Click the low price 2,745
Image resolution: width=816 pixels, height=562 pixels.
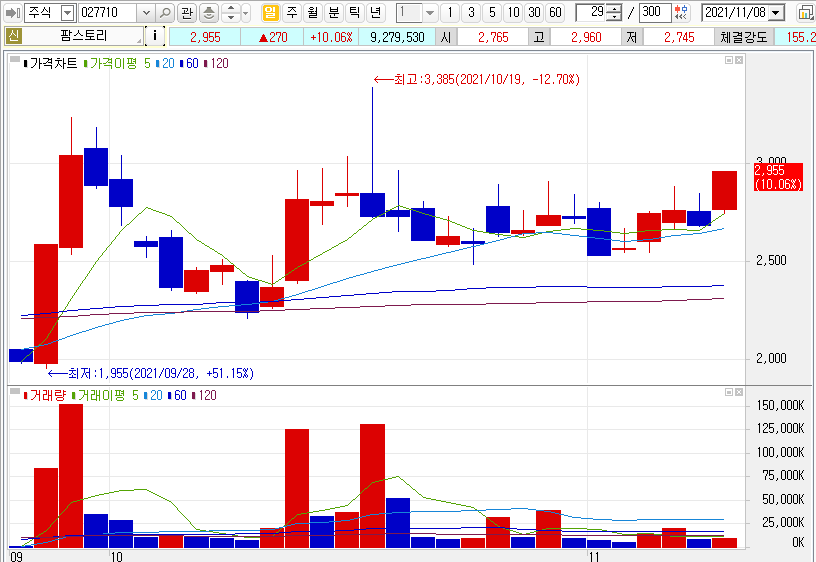[x=679, y=37]
